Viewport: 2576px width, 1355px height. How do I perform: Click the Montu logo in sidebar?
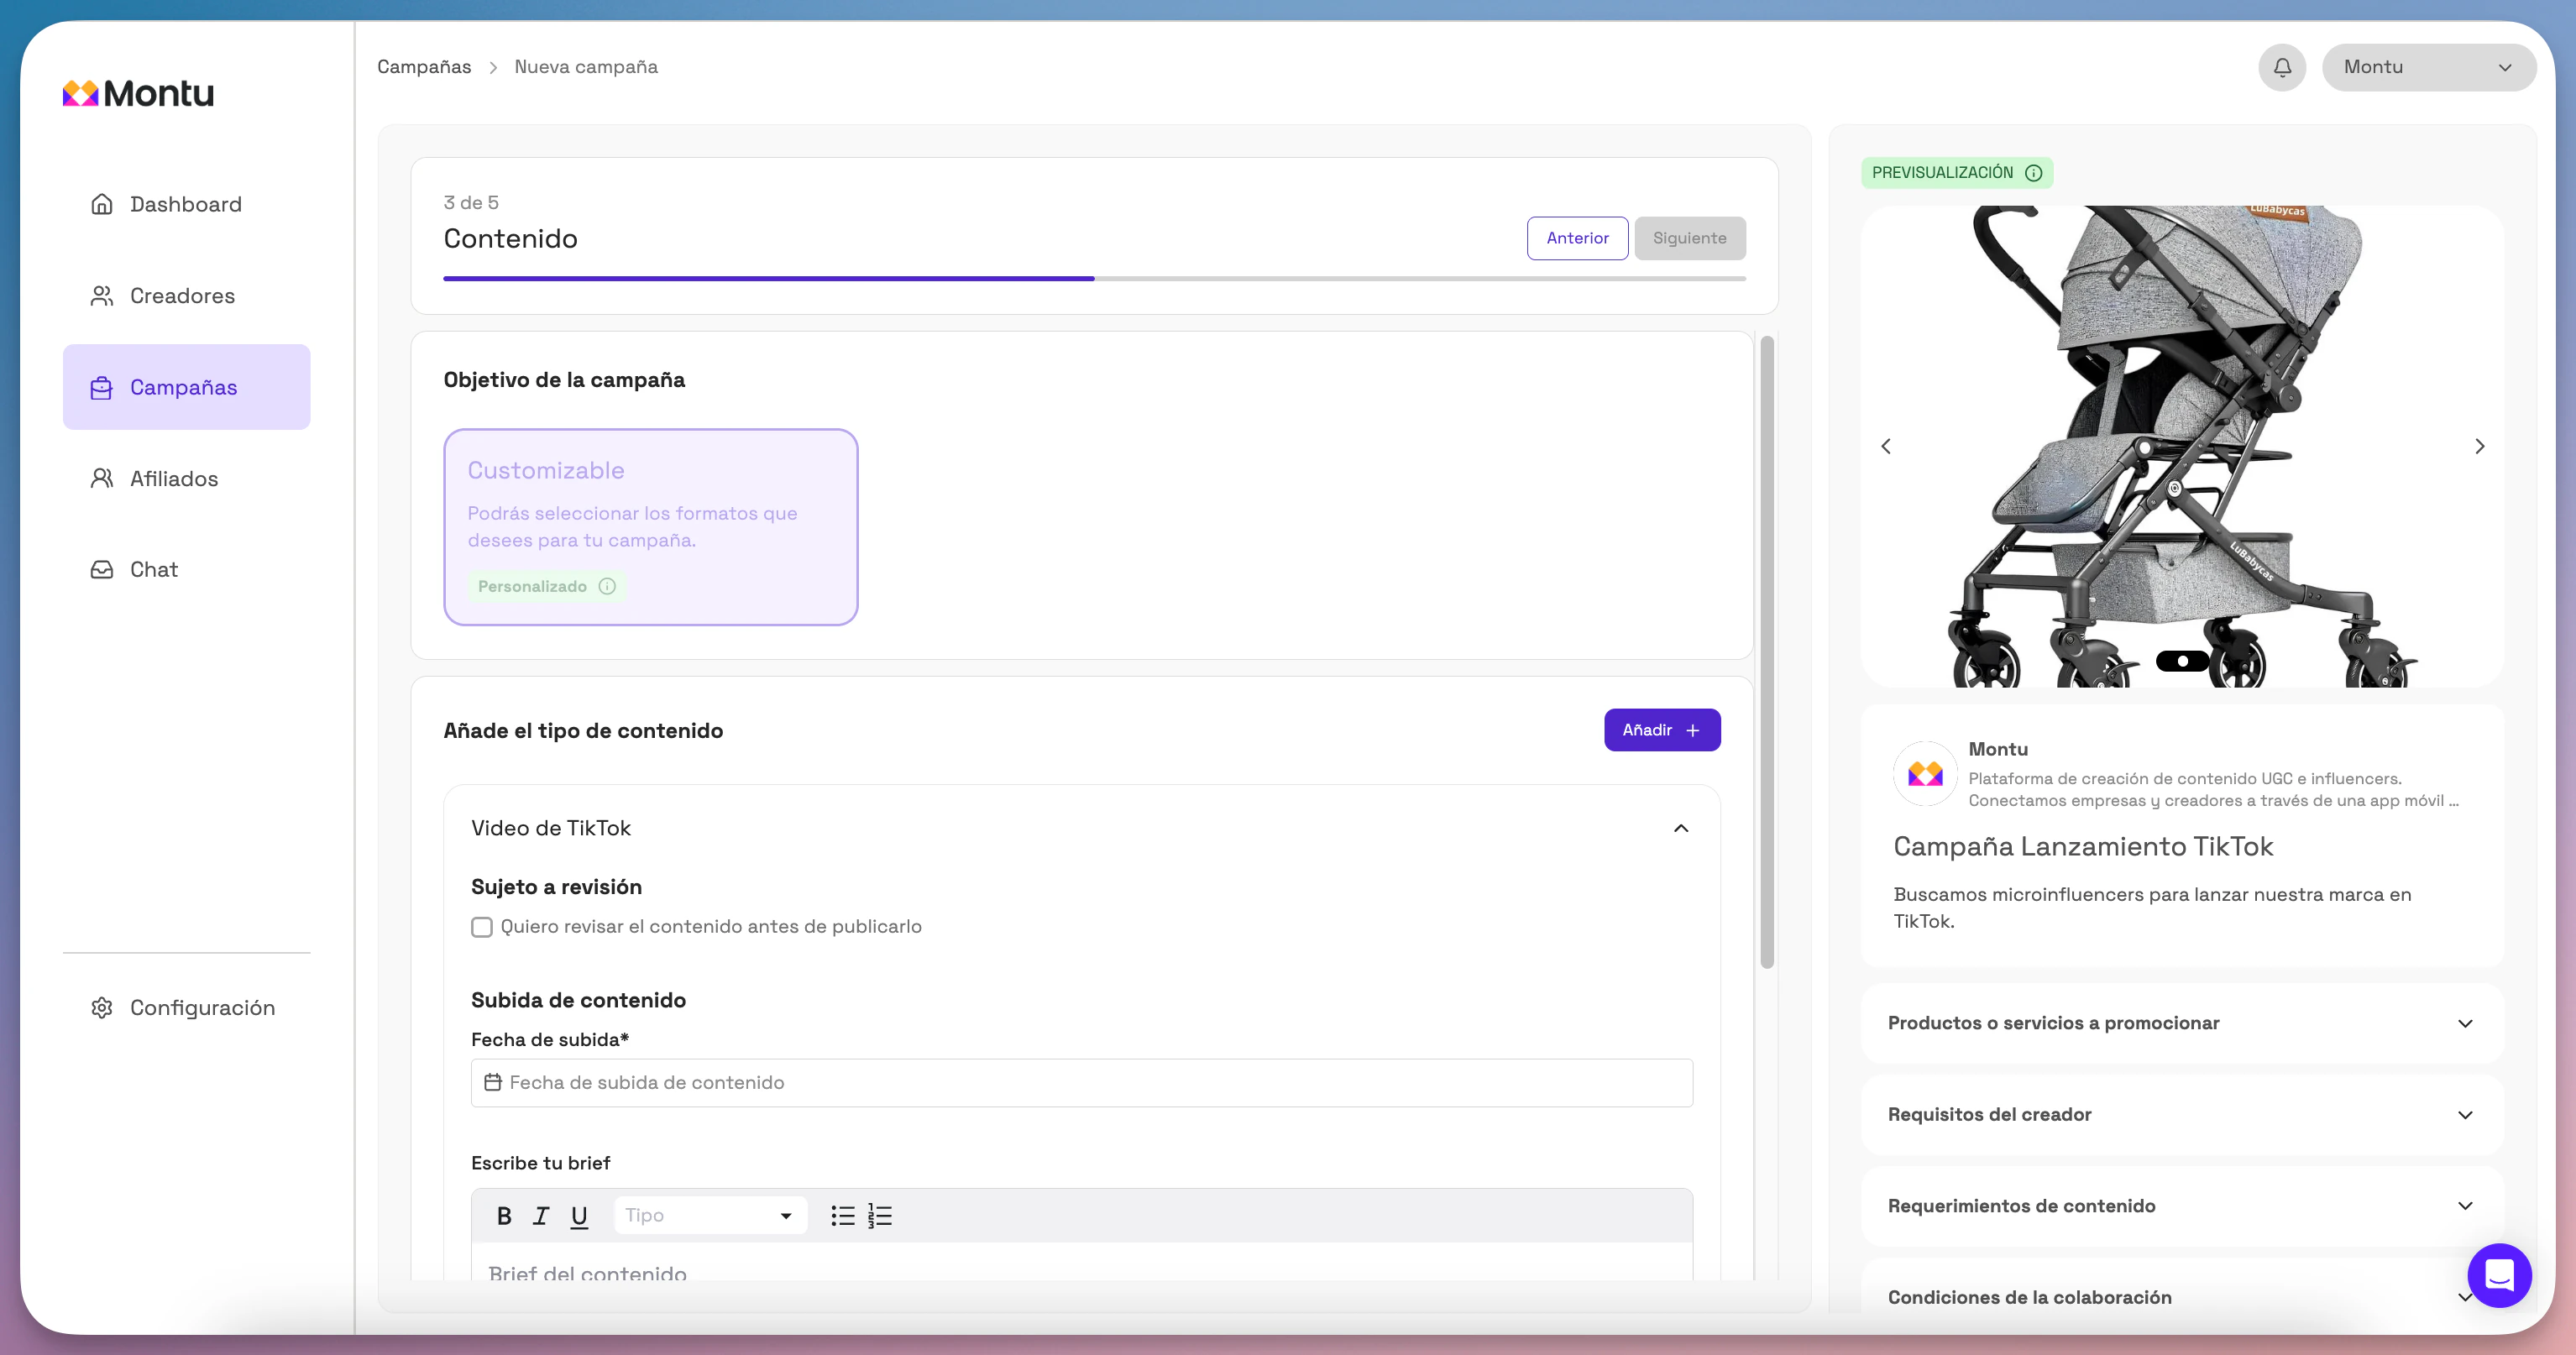click(138, 93)
